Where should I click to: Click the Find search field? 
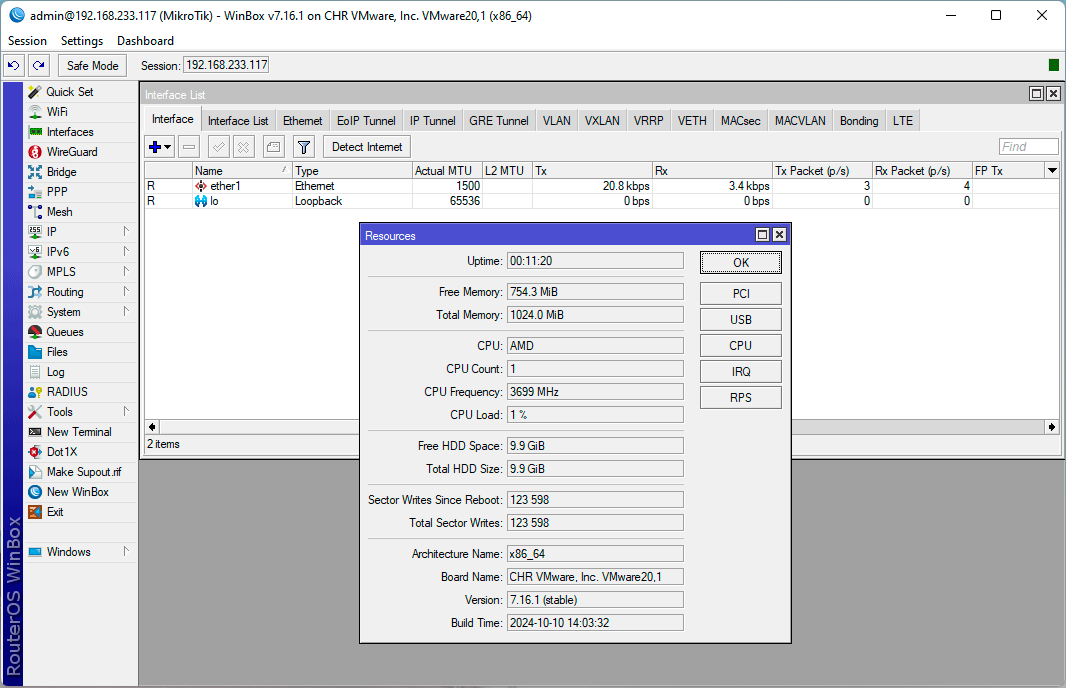click(x=1028, y=147)
